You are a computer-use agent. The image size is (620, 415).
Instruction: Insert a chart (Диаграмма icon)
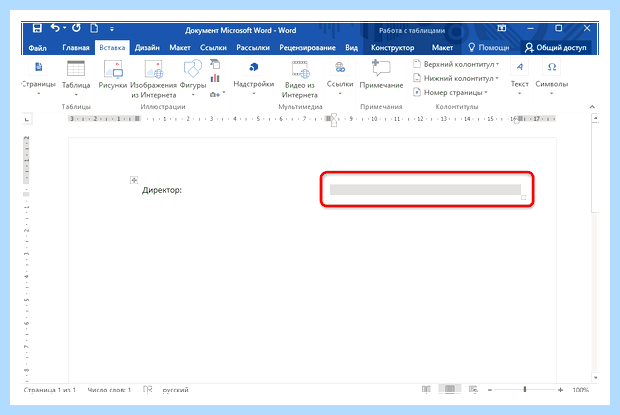(x=215, y=78)
